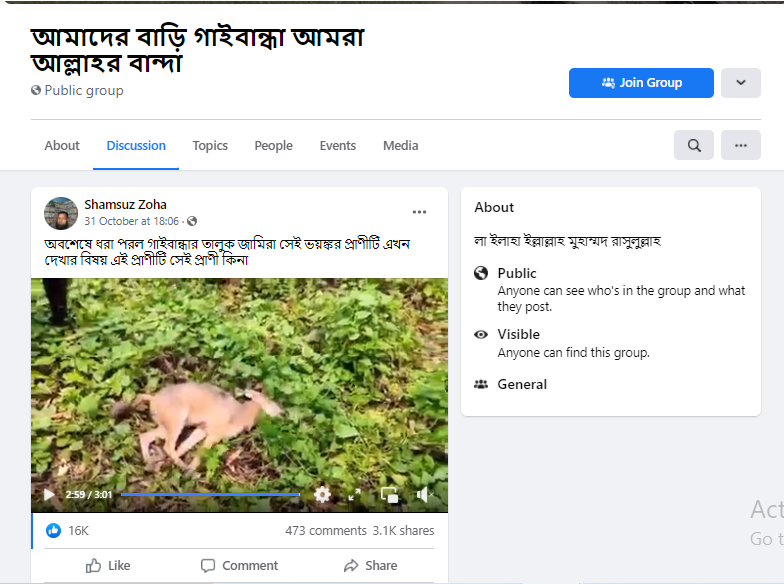Click the Join Group button
Viewport: 784px width, 584px height.
coord(641,83)
